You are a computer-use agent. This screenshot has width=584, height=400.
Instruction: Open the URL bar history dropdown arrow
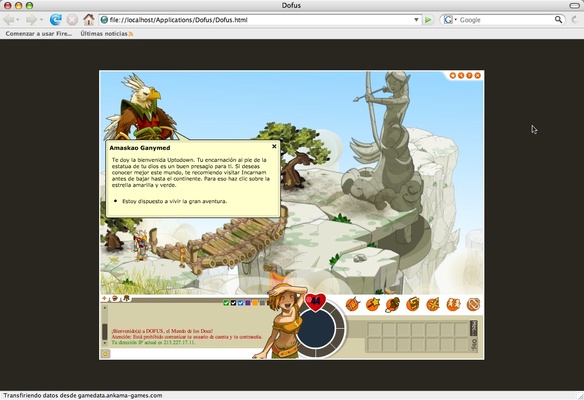416,20
